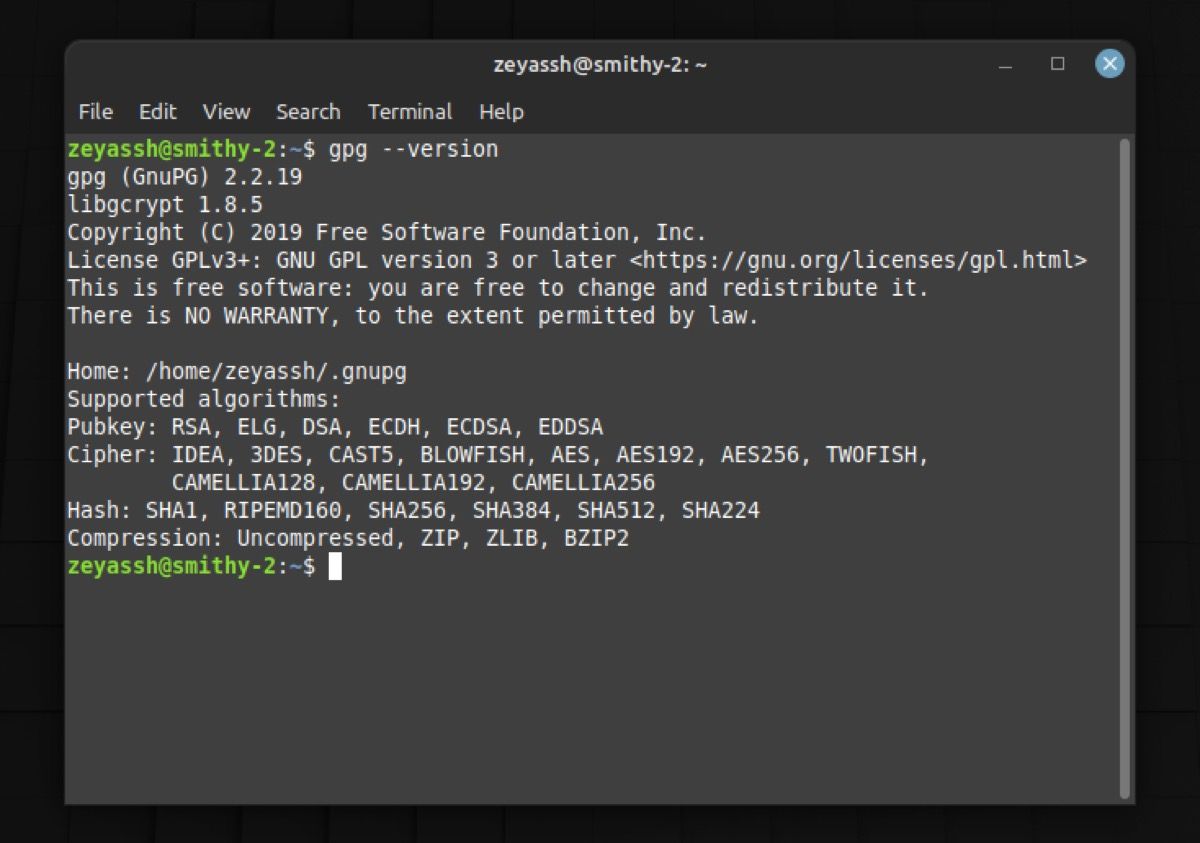The height and width of the screenshot is (843, 1200).
Task: Click the word BZIP2 in Compression line
Action: pos(596,539)
